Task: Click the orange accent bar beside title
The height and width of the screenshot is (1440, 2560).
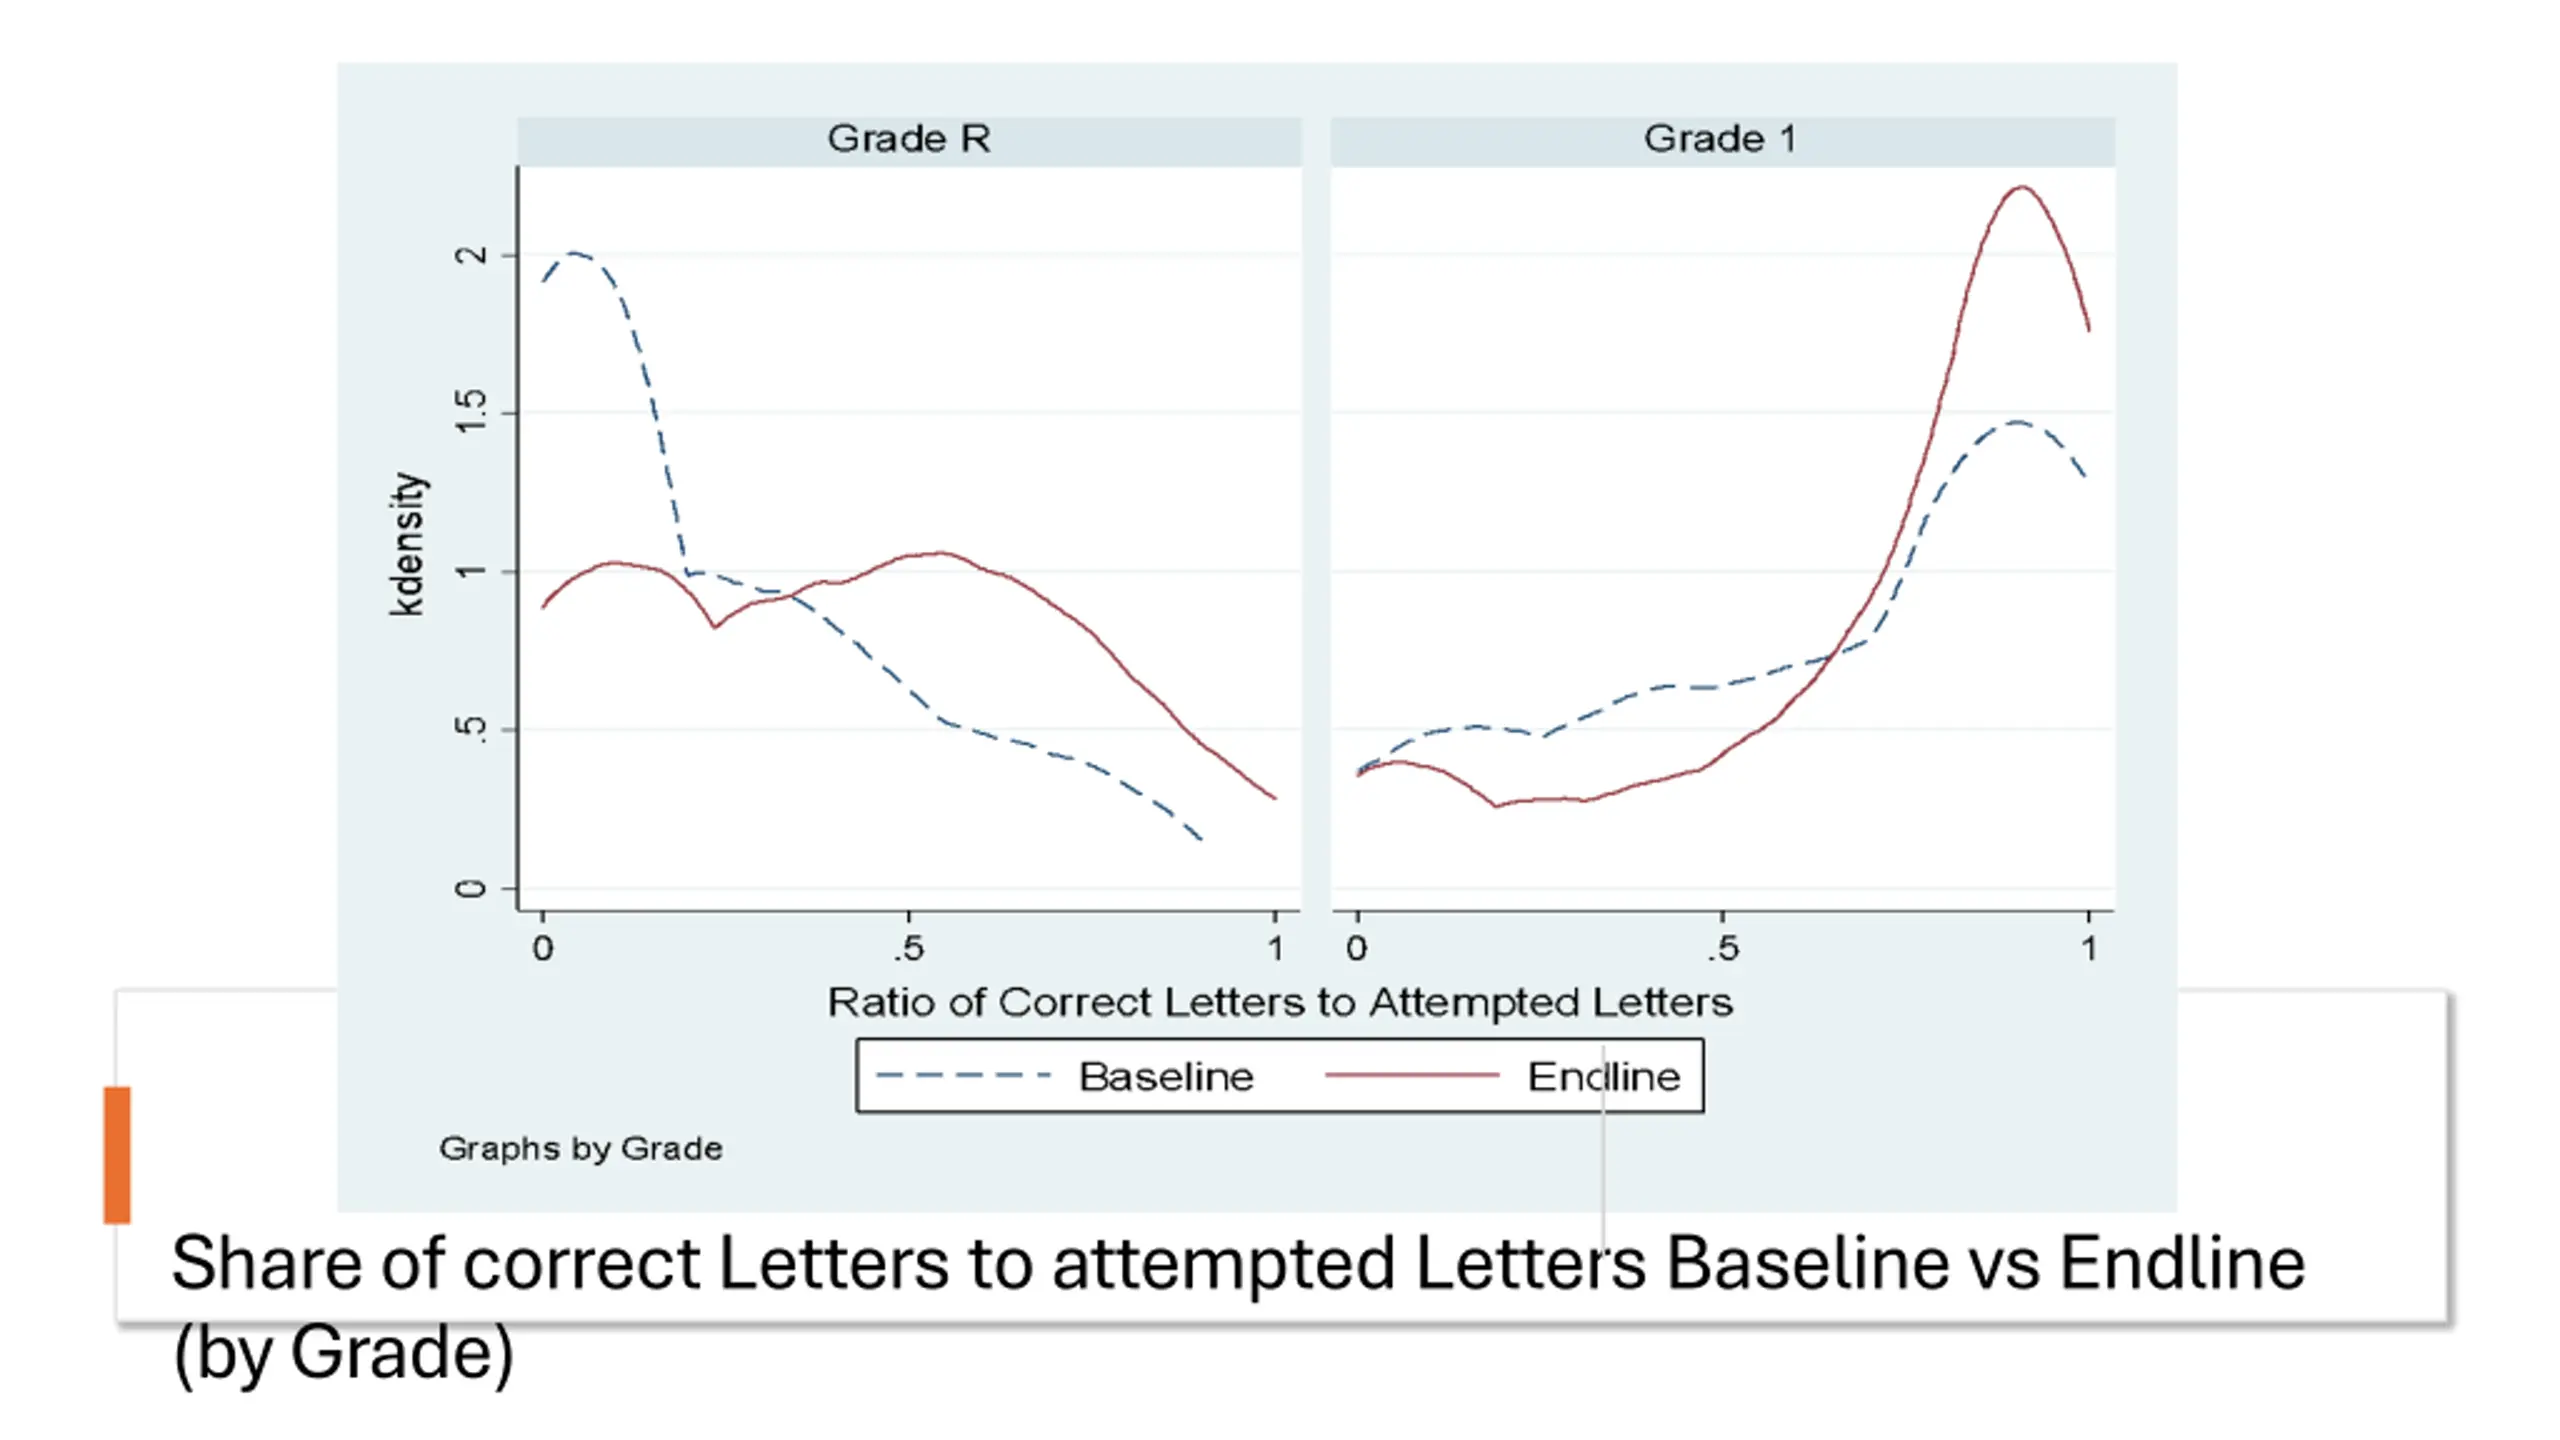Action: pos(117,1155)
